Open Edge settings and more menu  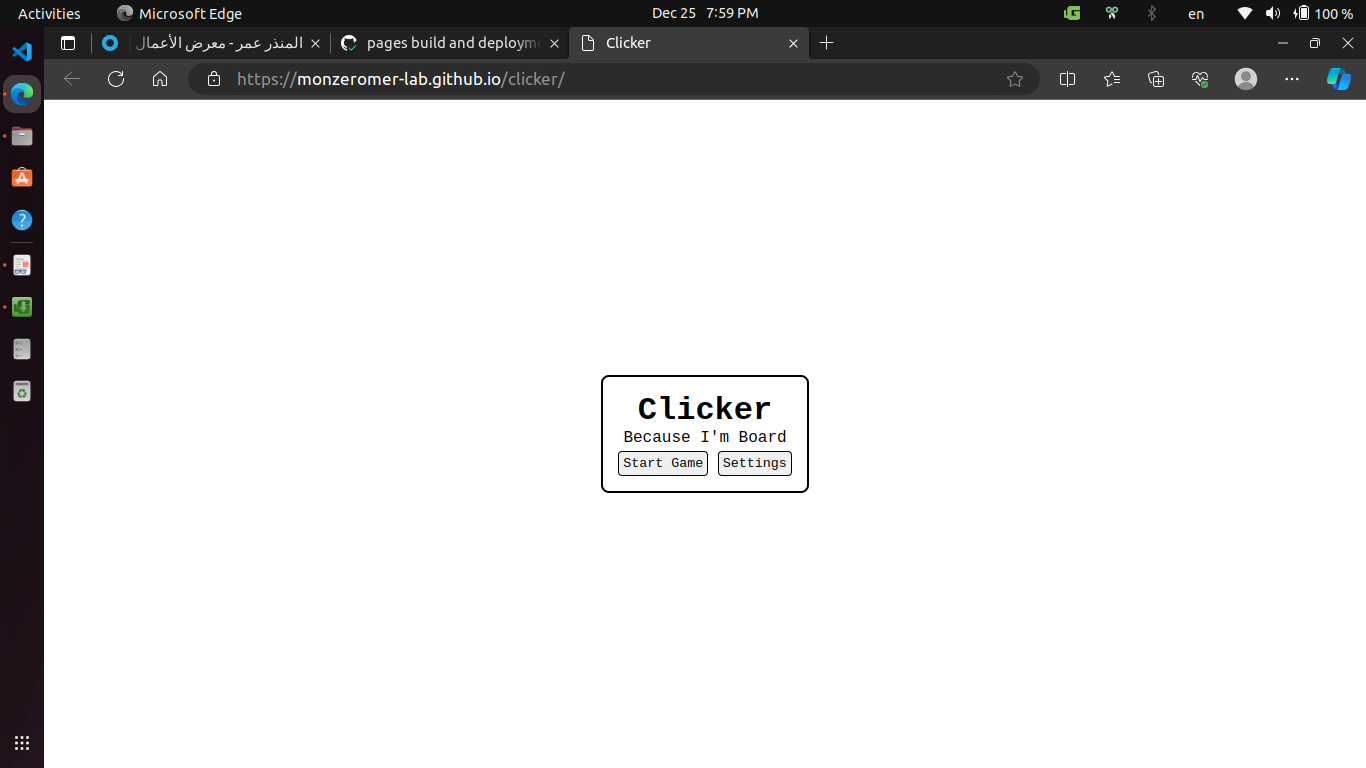pyautogui.click(x=1292, y=79)
